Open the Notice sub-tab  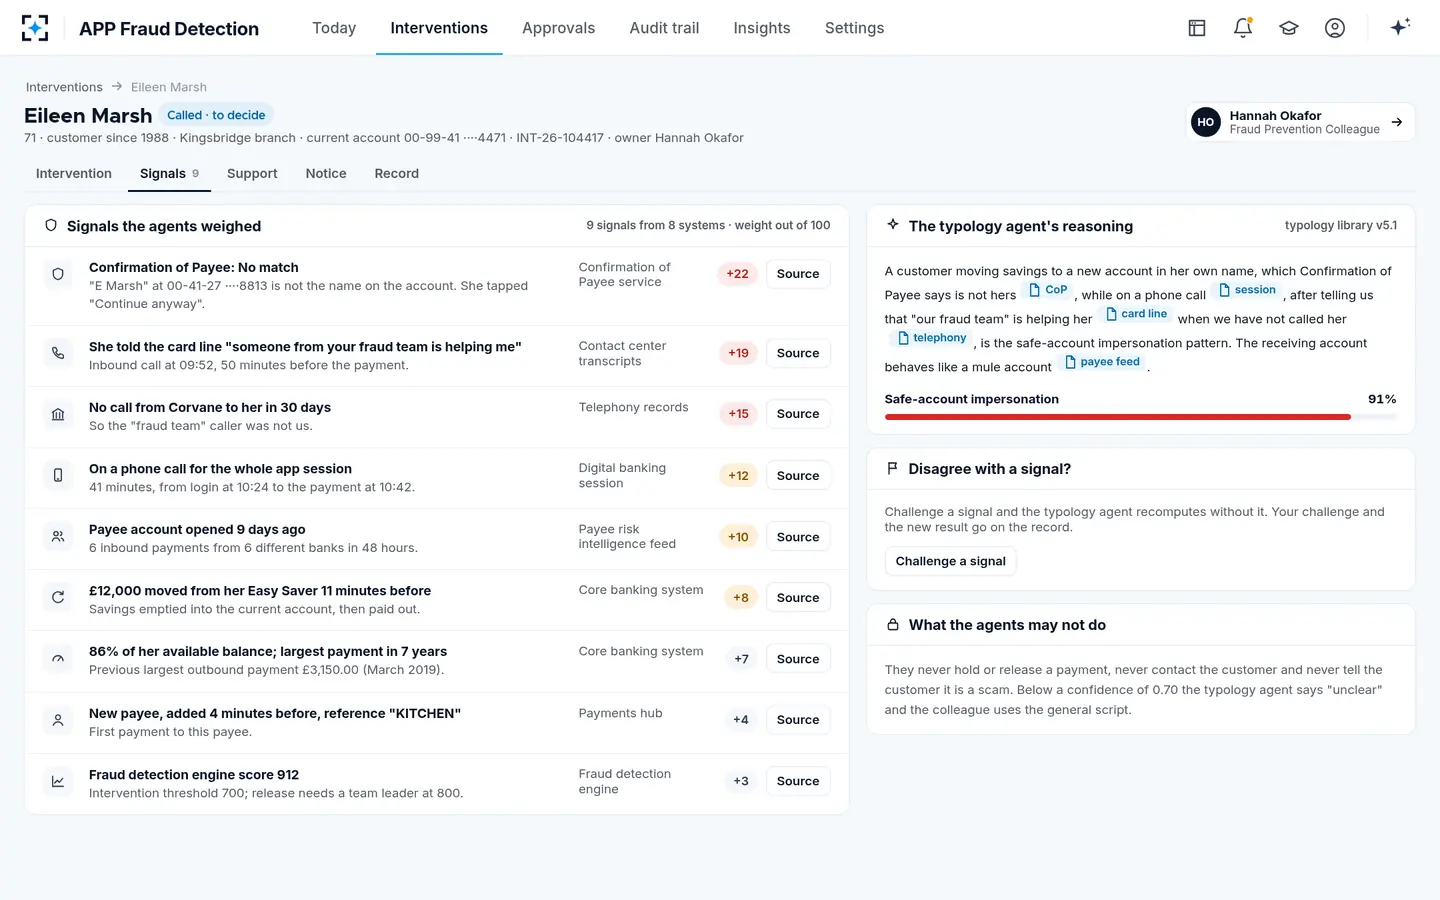tap(326, 174)
